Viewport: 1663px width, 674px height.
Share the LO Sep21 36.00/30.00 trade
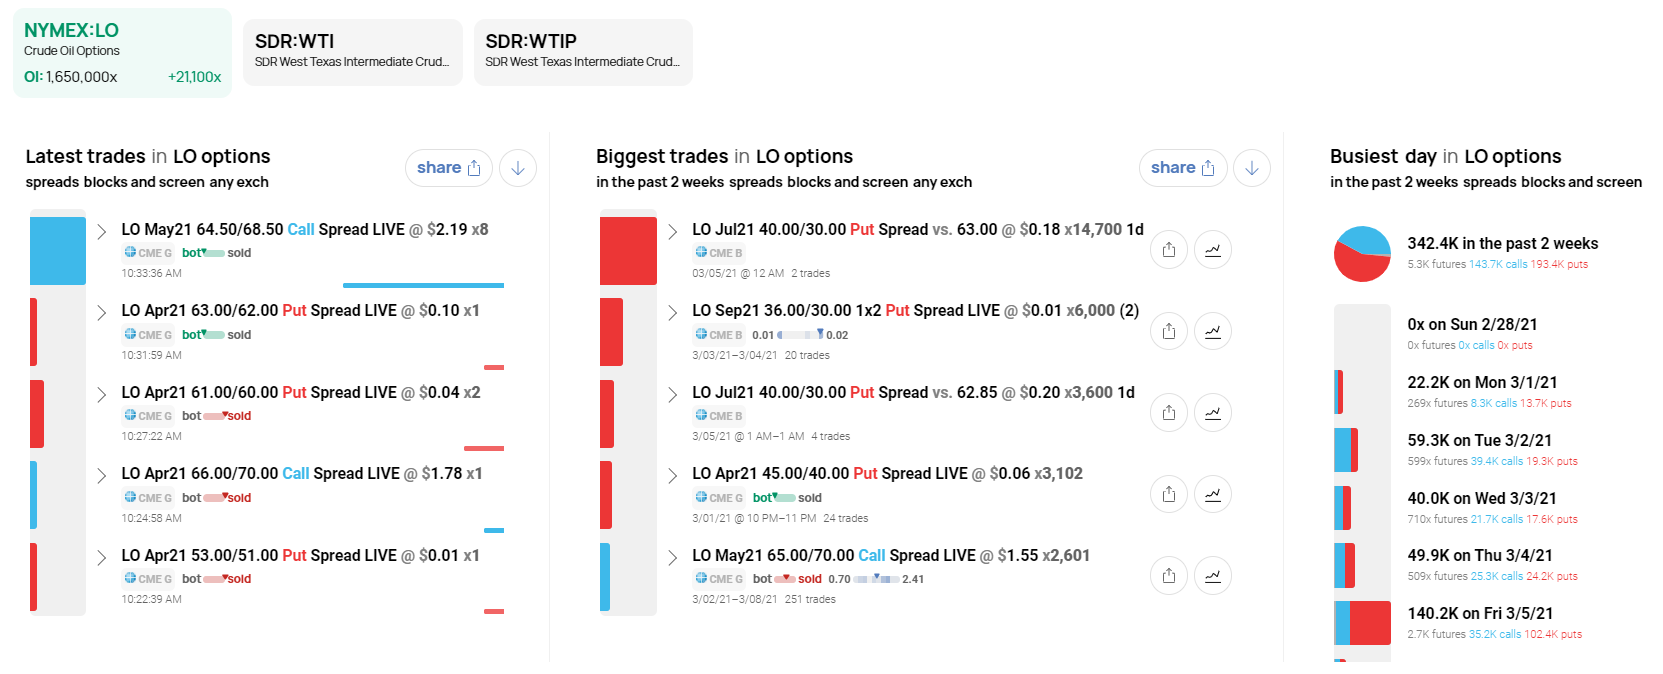click(1169, 331)
